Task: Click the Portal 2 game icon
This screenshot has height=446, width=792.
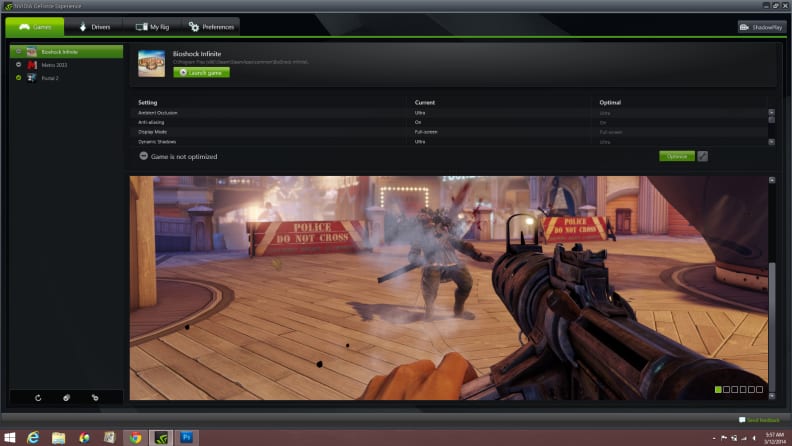Action: point(32,78)
